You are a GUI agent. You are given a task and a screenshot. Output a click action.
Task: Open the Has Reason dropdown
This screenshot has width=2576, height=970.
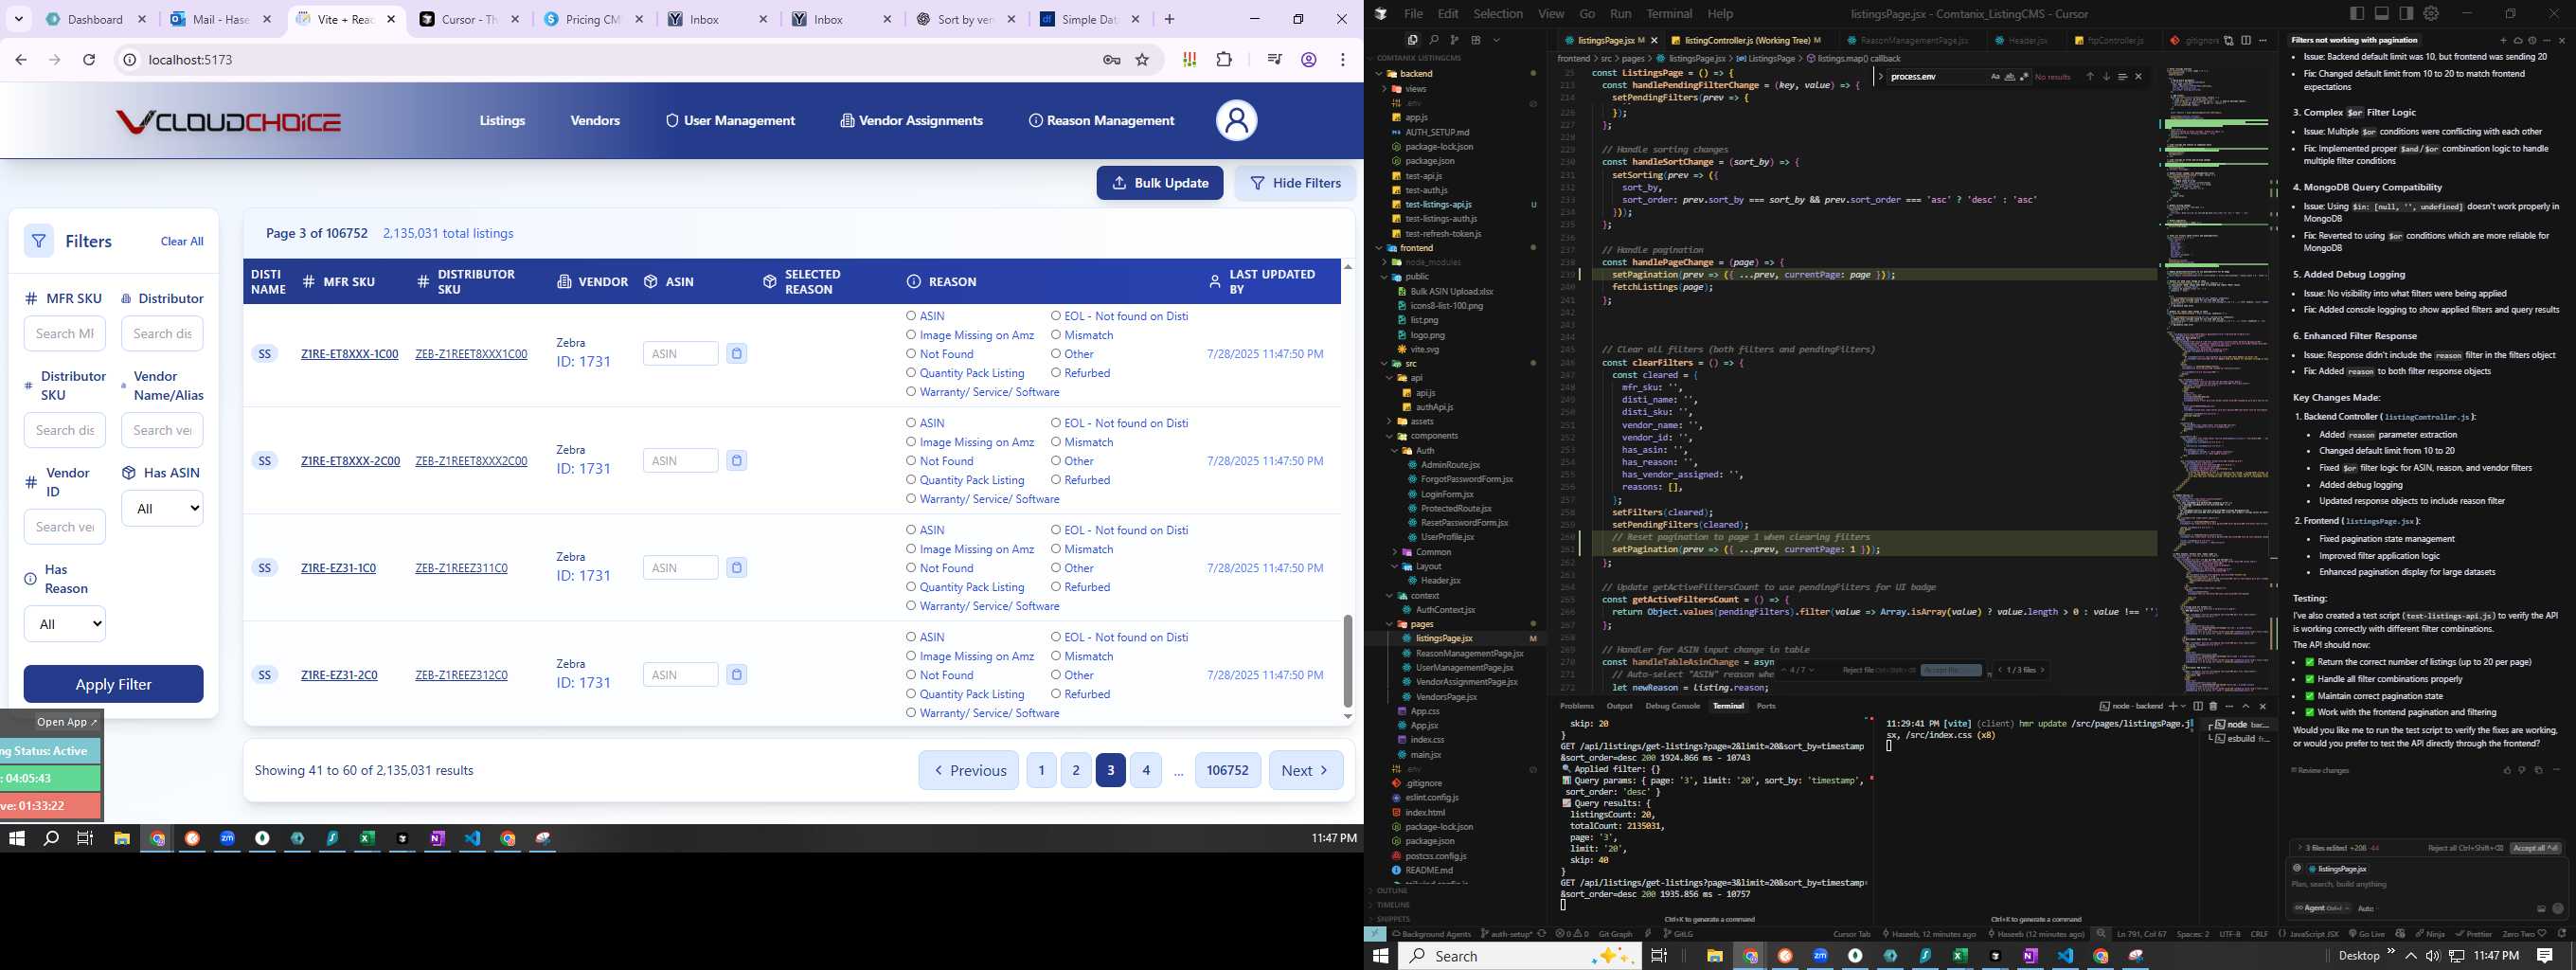65,624
